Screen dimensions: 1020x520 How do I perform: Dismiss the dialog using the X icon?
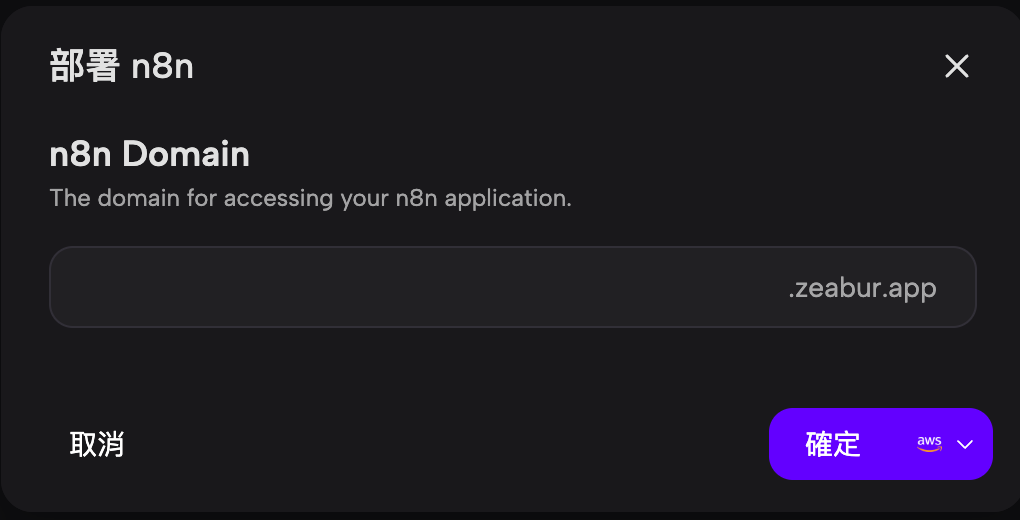pyautogui.click(x=957, y=66)
